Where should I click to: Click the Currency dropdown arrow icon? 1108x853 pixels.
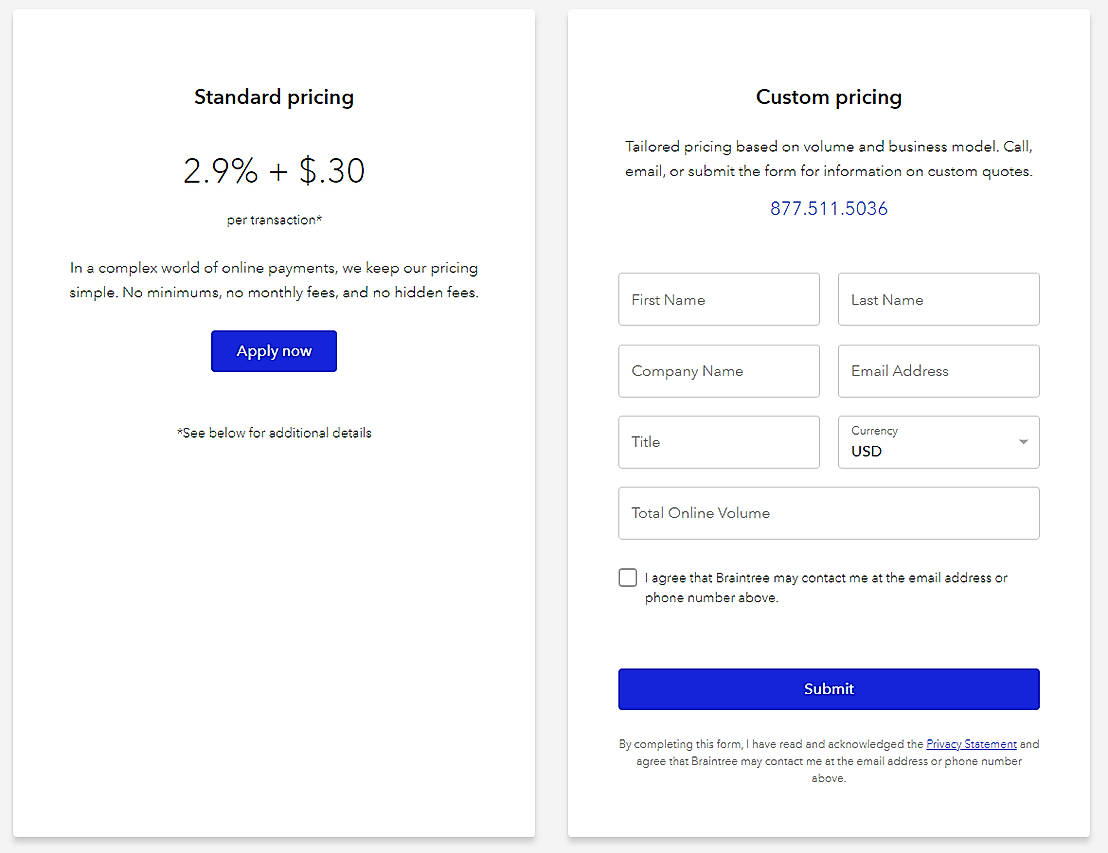click(1023, 442)
